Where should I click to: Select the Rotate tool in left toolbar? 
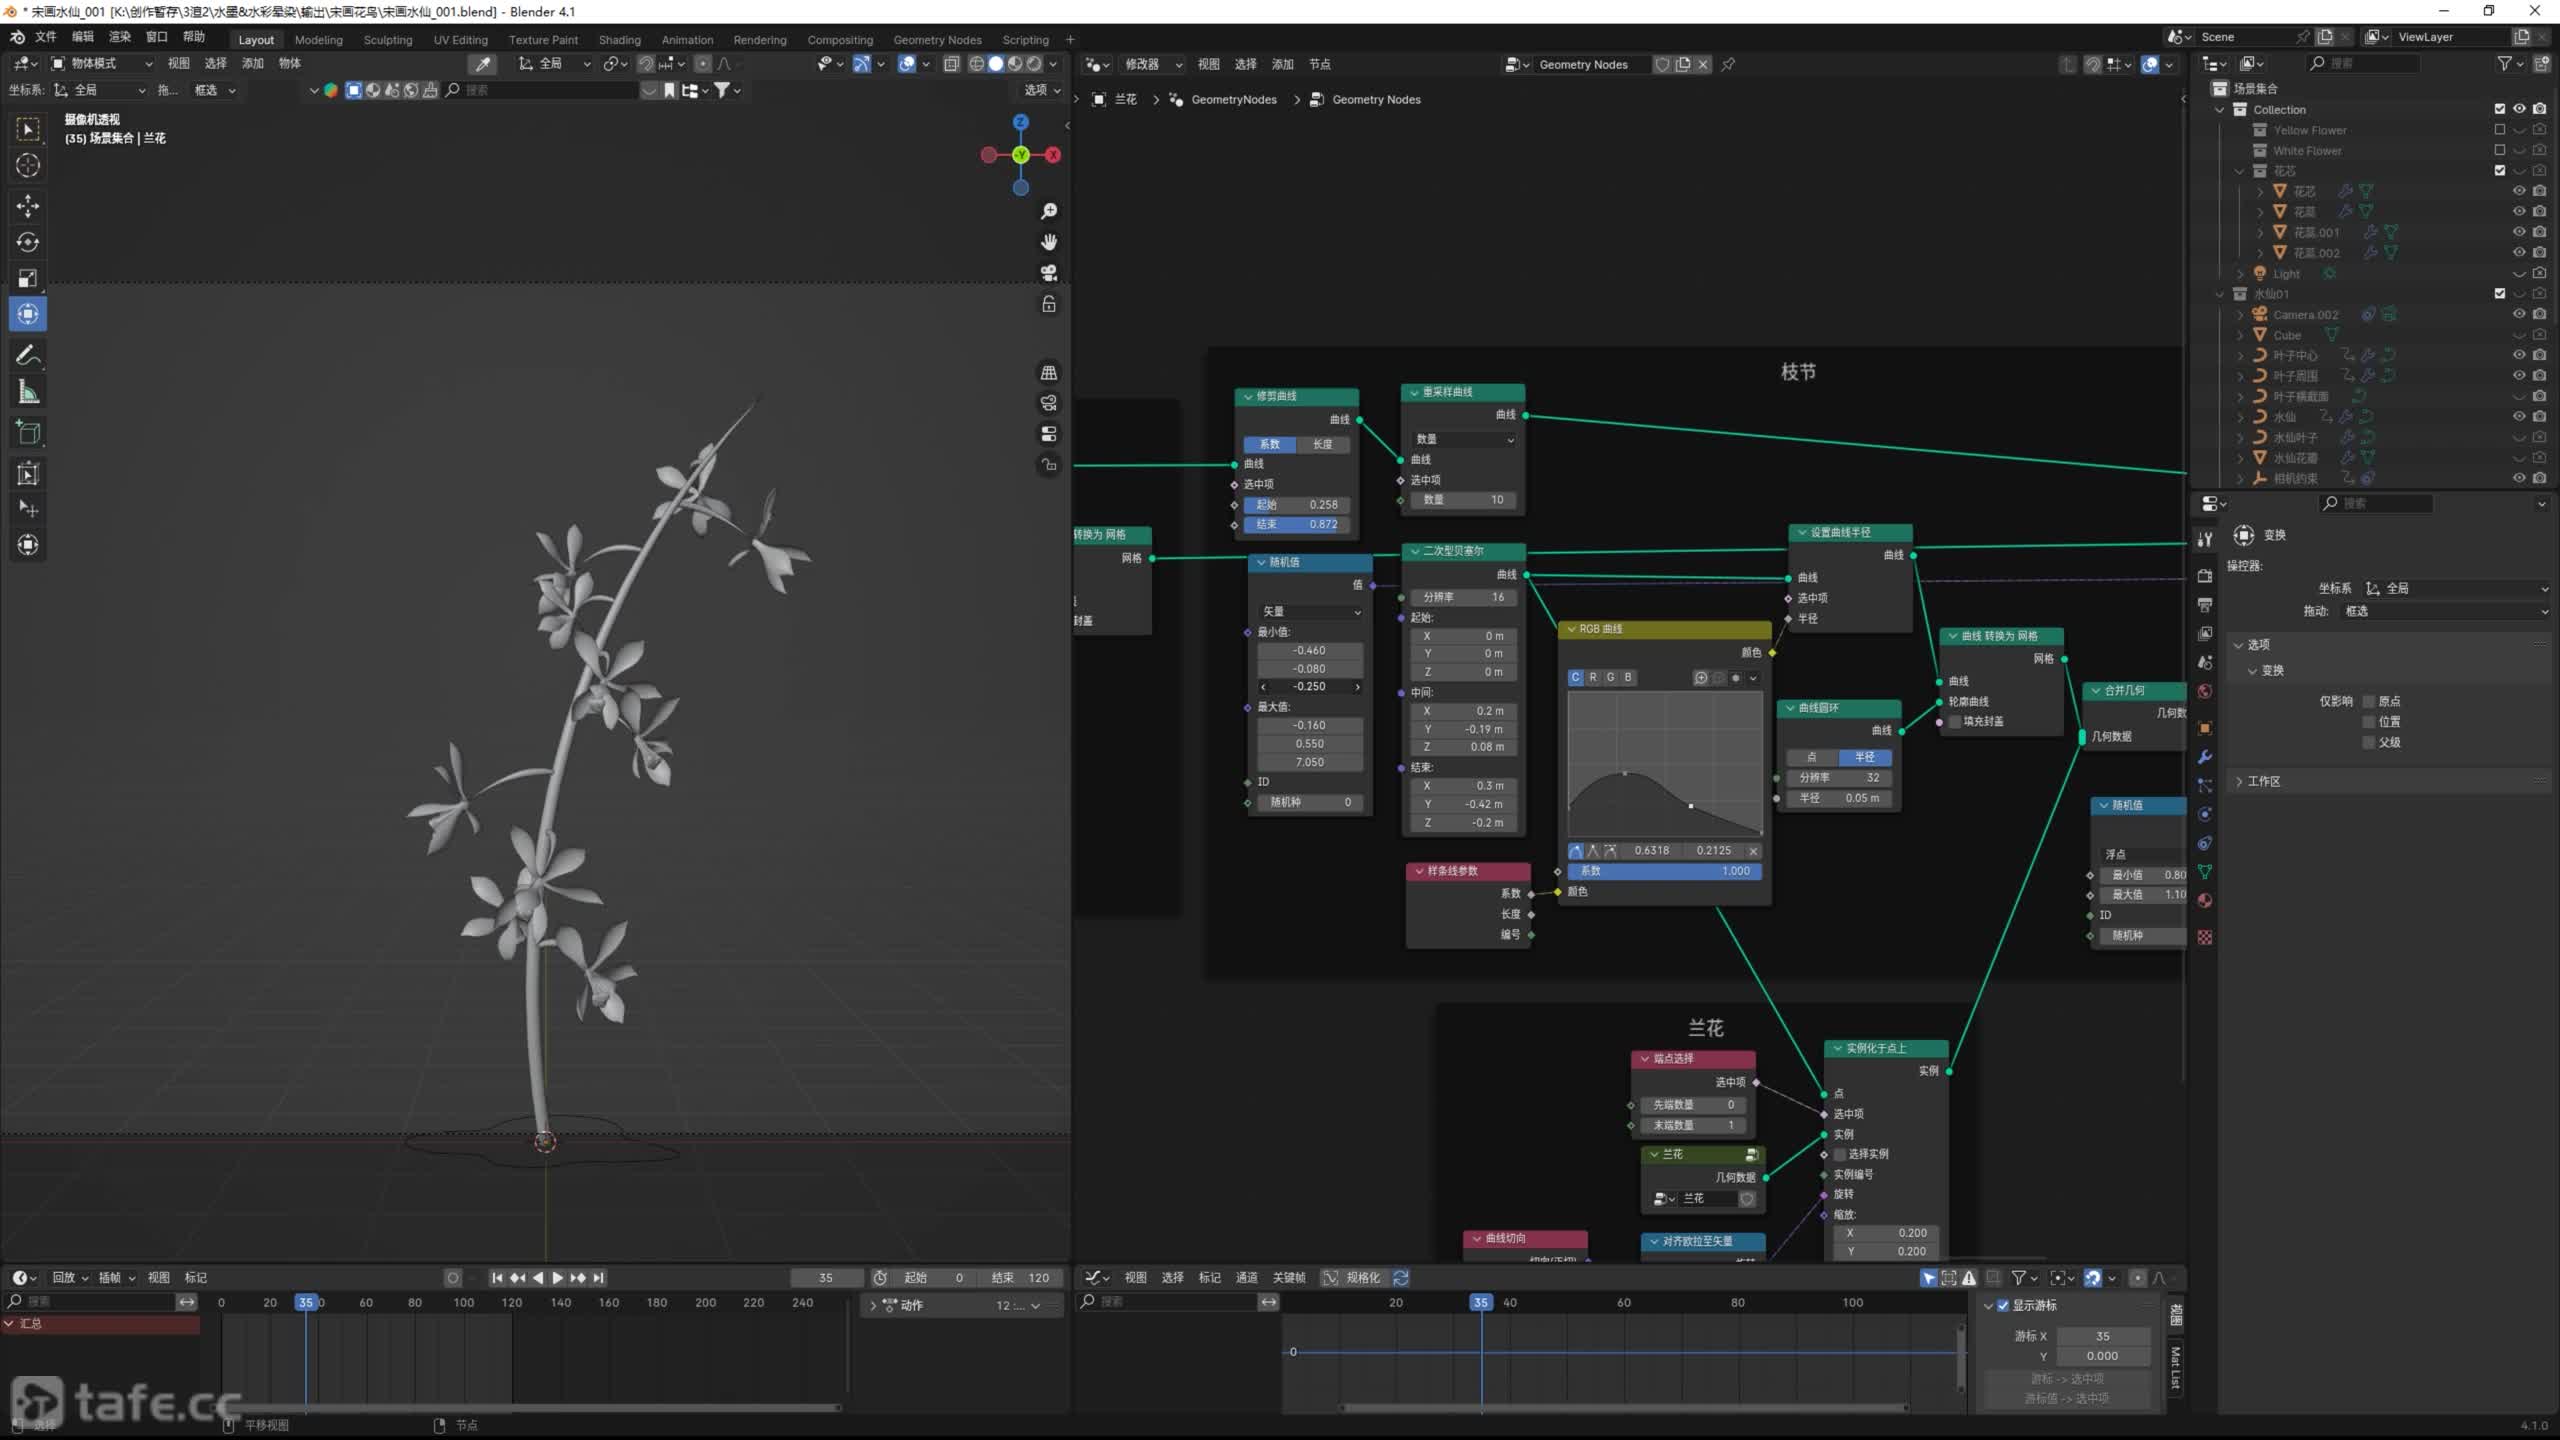click(x=28, y=242)
